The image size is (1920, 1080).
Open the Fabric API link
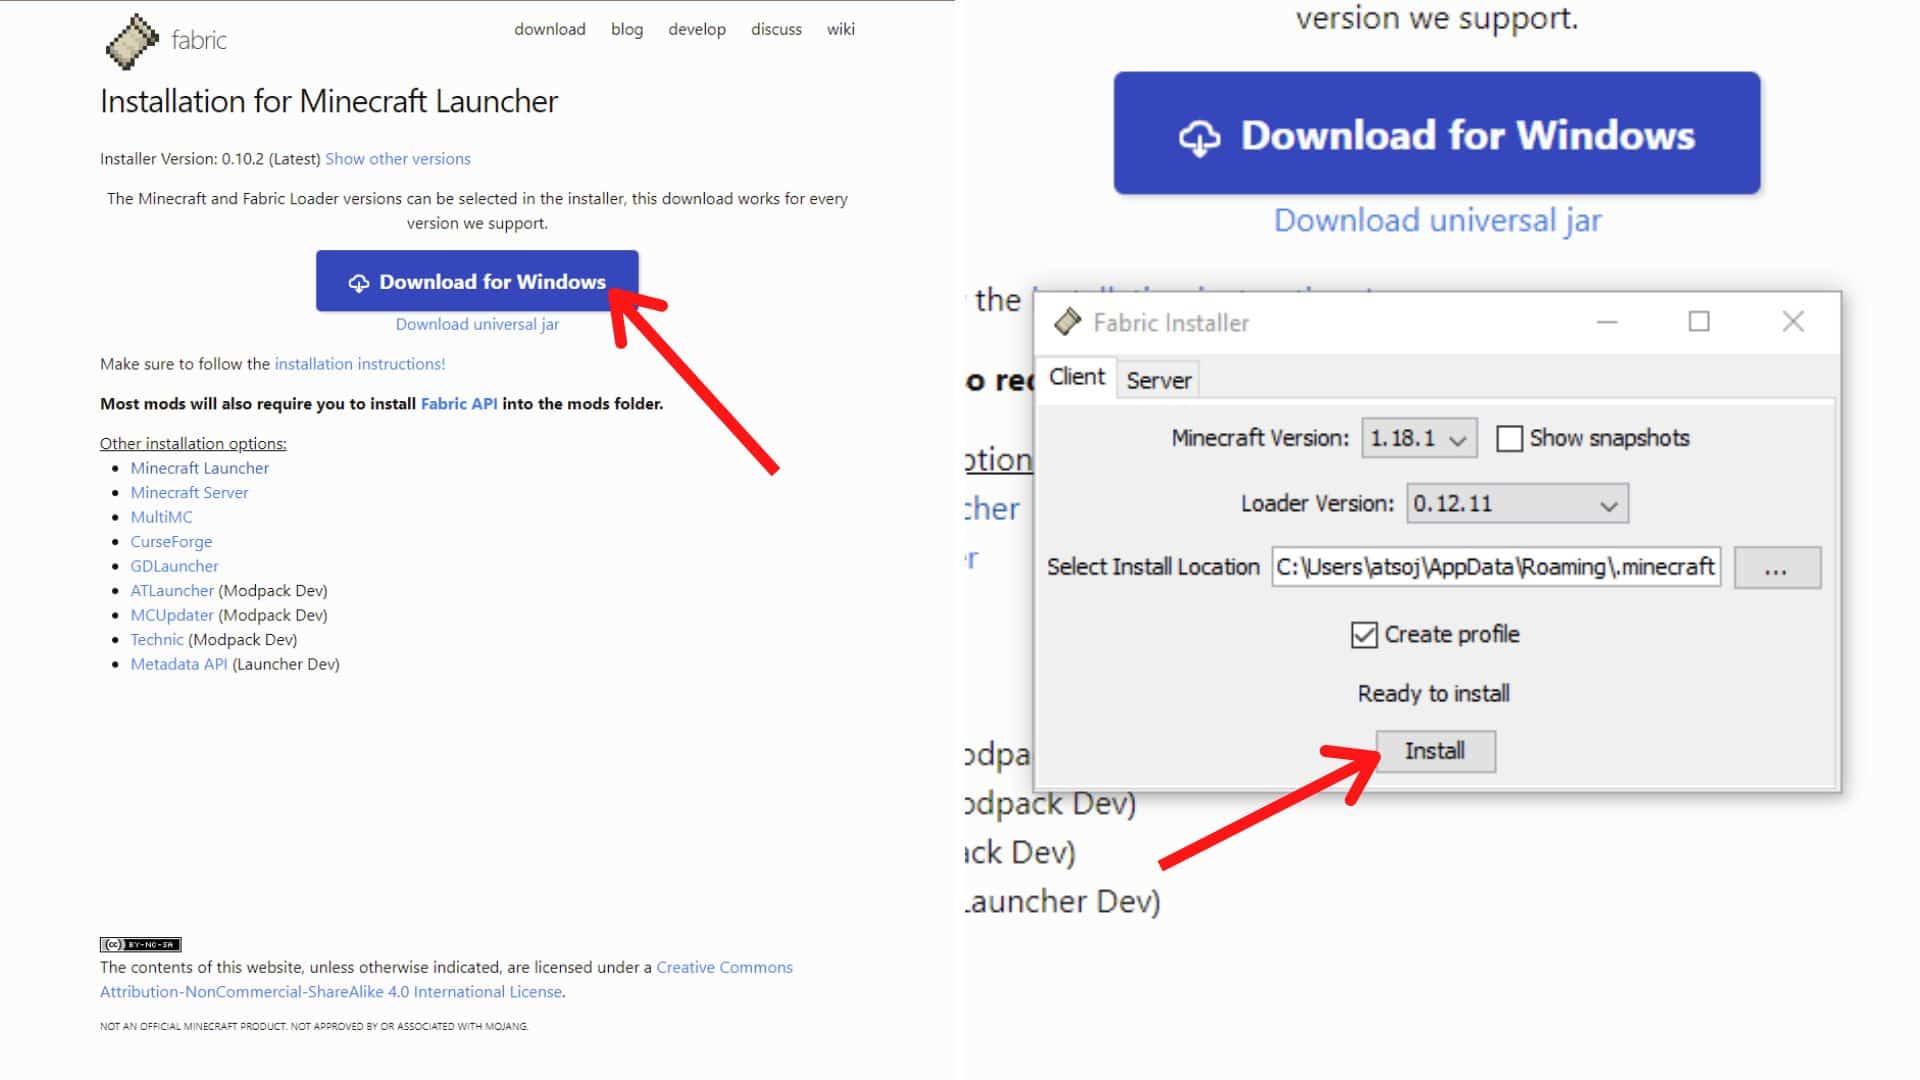click(x=459, y=404)
